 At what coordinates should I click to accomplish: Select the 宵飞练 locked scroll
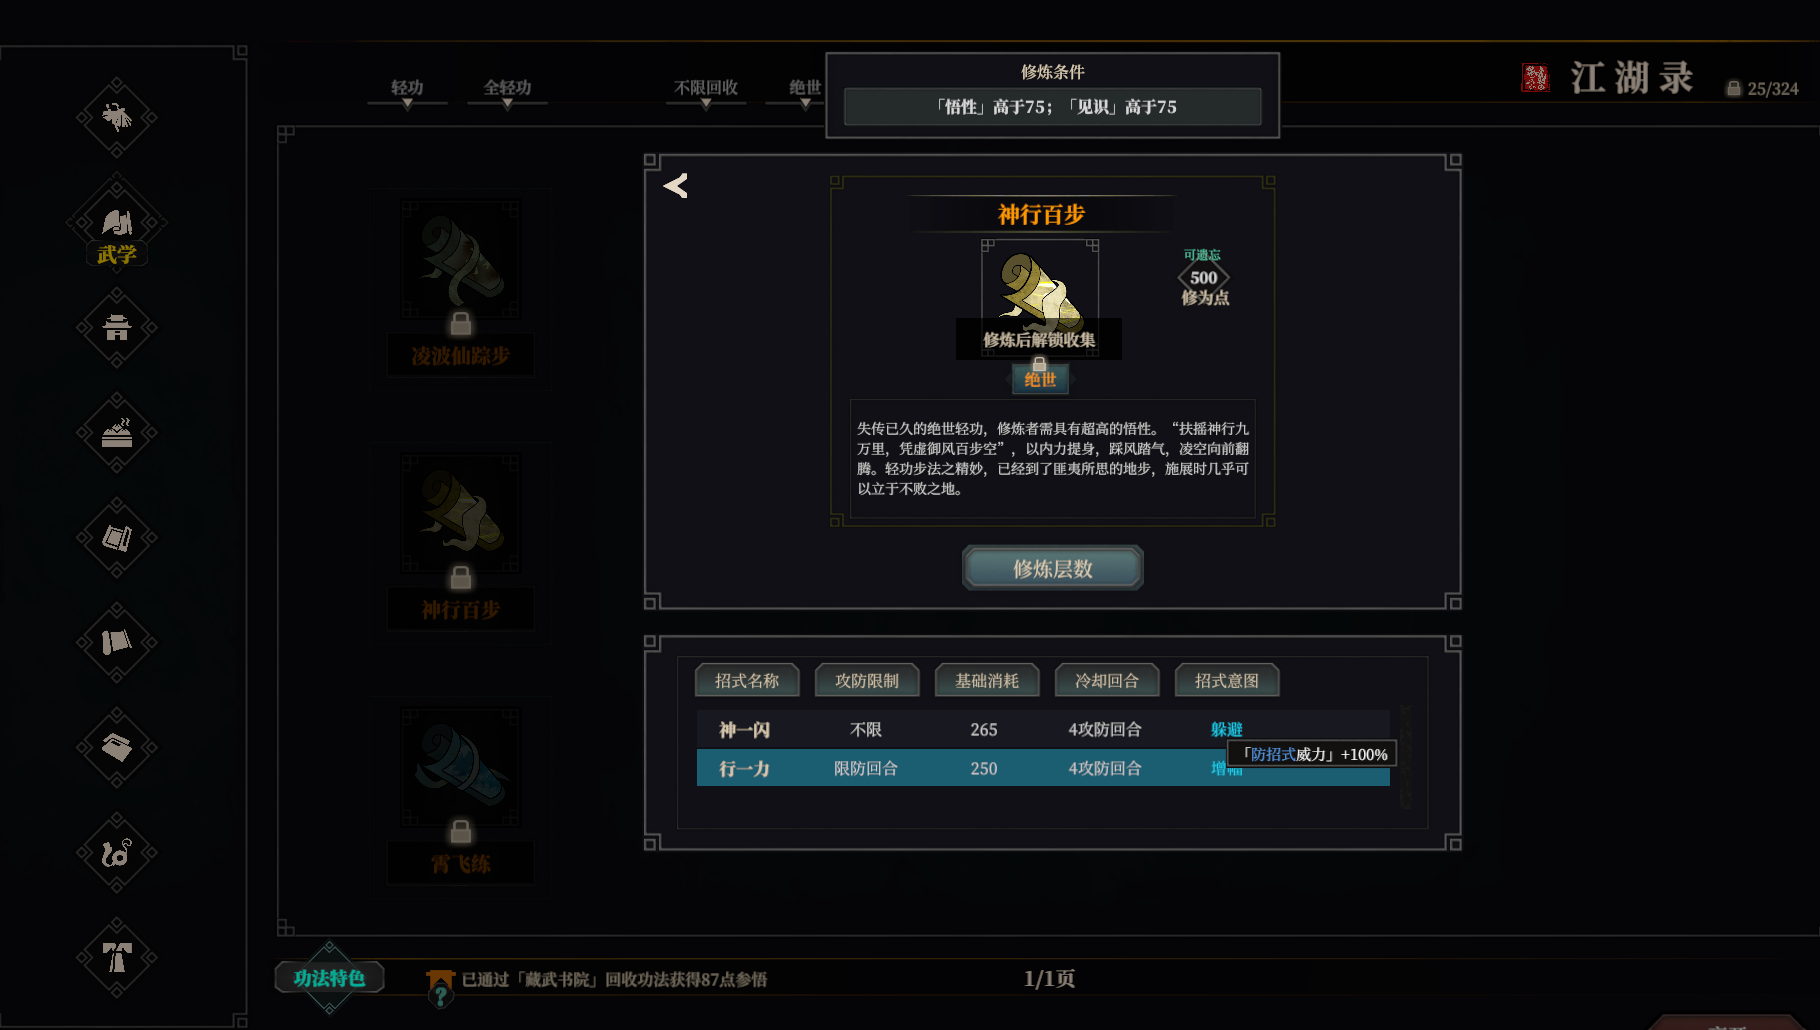[x=461, y=794]
